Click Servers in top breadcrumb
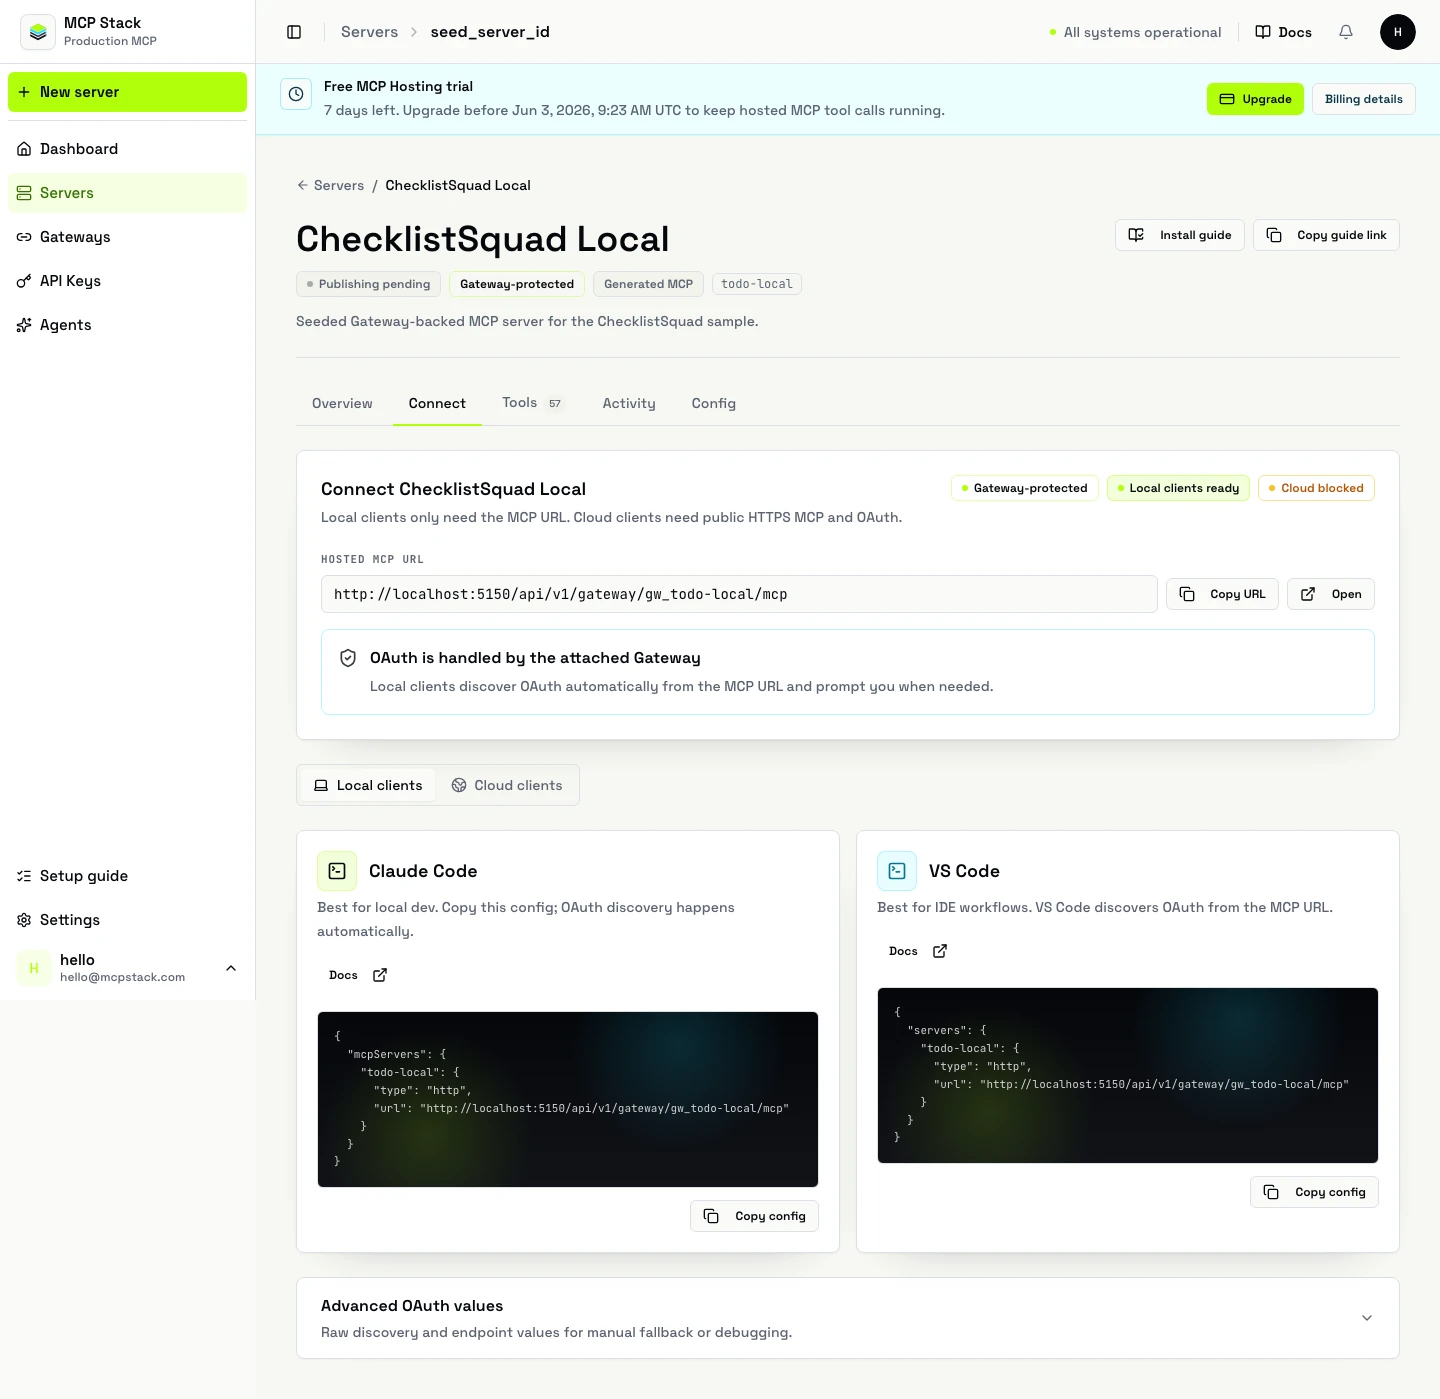Image resolution: width=1440 pixels, height=1399 pixels. click(x=369, y=32)
